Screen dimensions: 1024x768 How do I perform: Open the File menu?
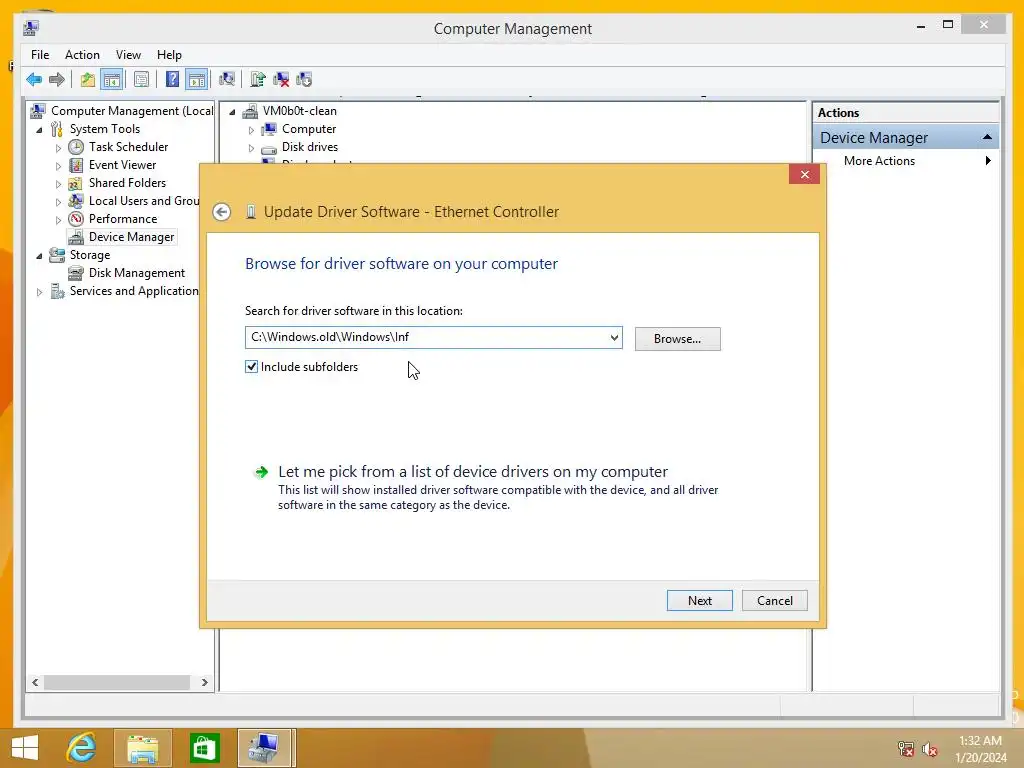[x=40, y=55]
